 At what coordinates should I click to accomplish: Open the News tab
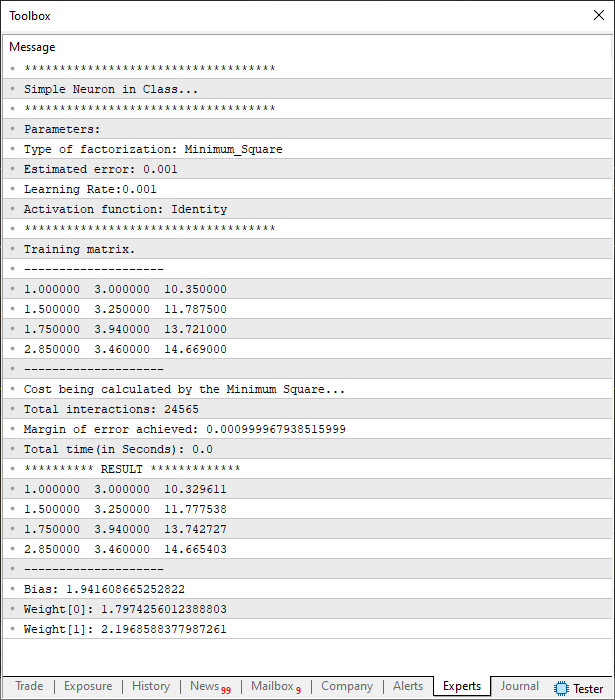[209, 686]
